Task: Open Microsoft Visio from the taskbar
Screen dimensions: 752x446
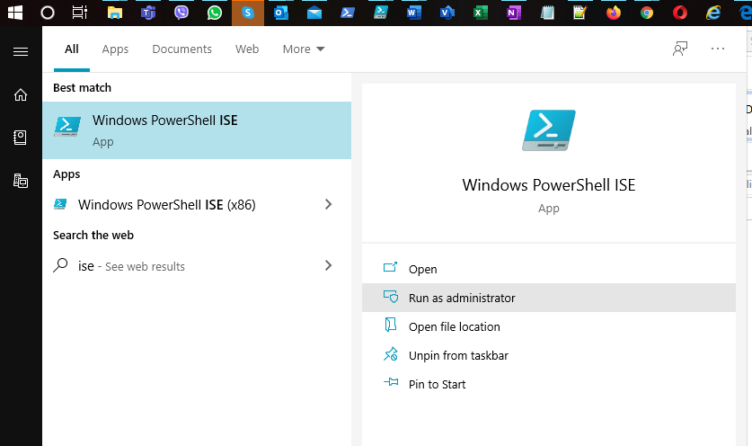Action: (x=447, y=13)
